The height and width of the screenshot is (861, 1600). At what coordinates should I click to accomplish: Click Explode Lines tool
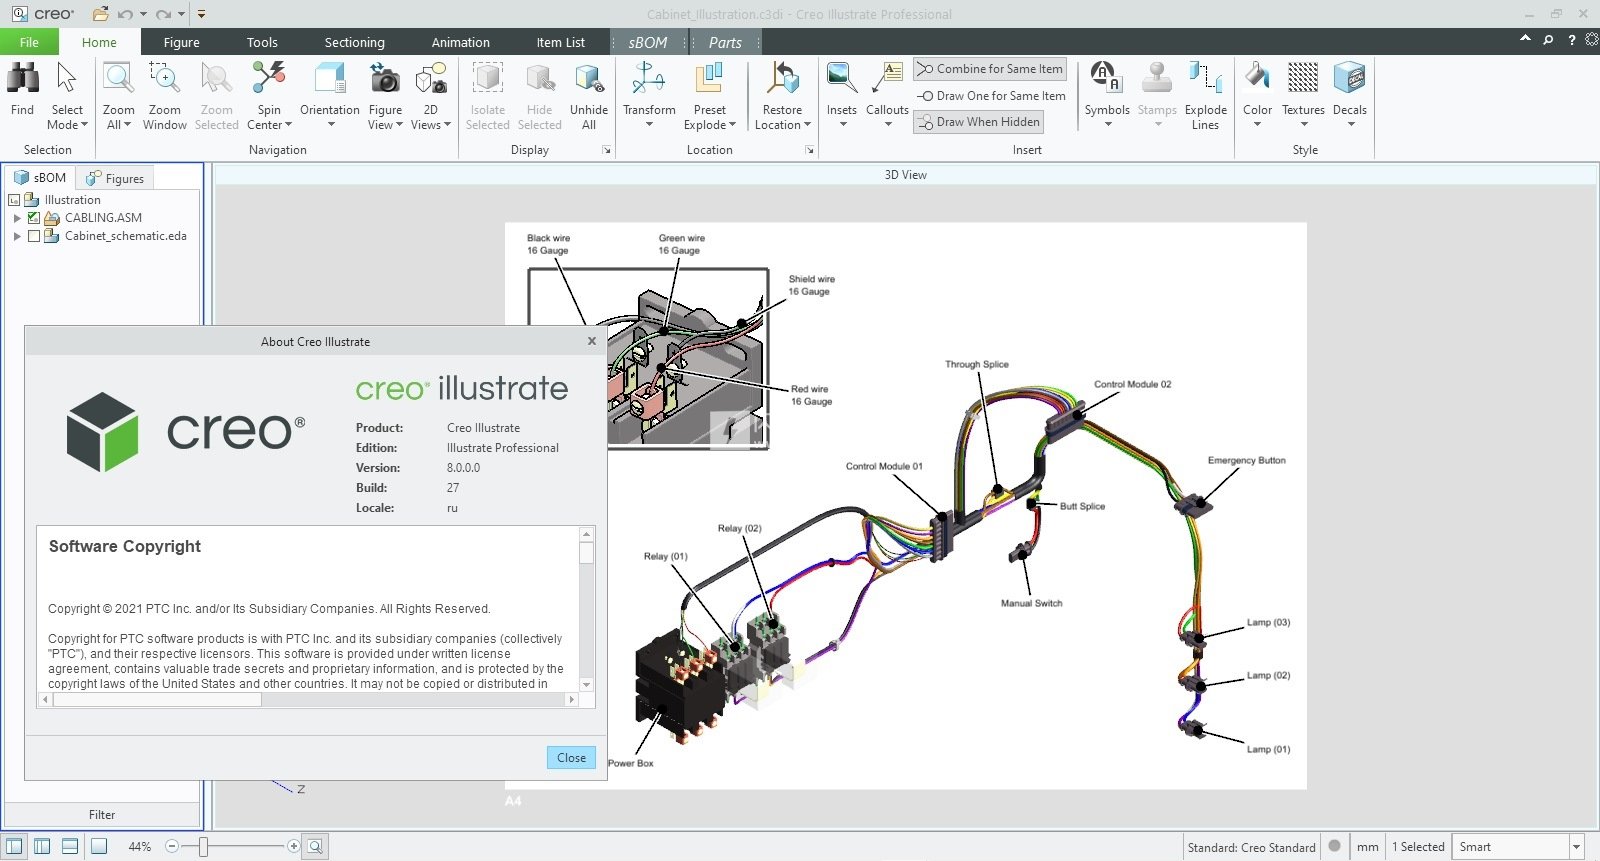(x=1205, y=95)
